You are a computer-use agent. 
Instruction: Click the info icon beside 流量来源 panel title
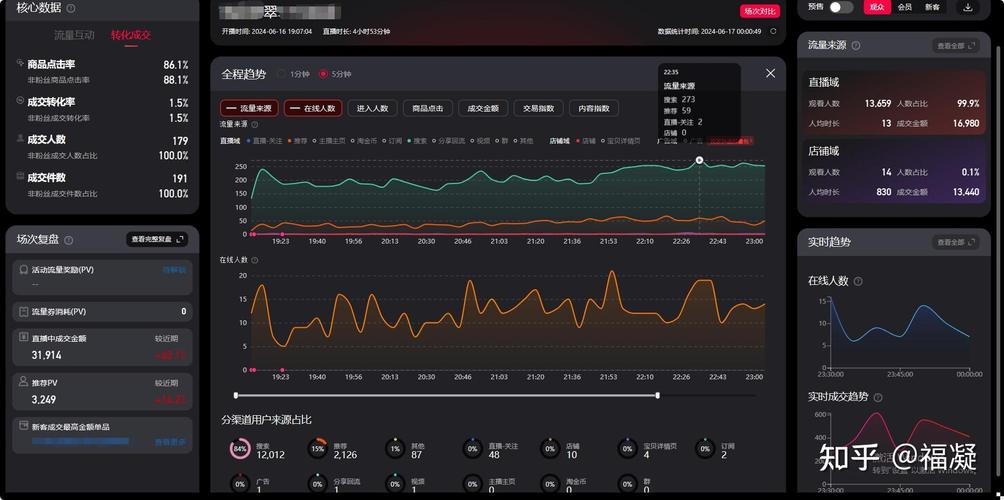[x=856, y=45]
